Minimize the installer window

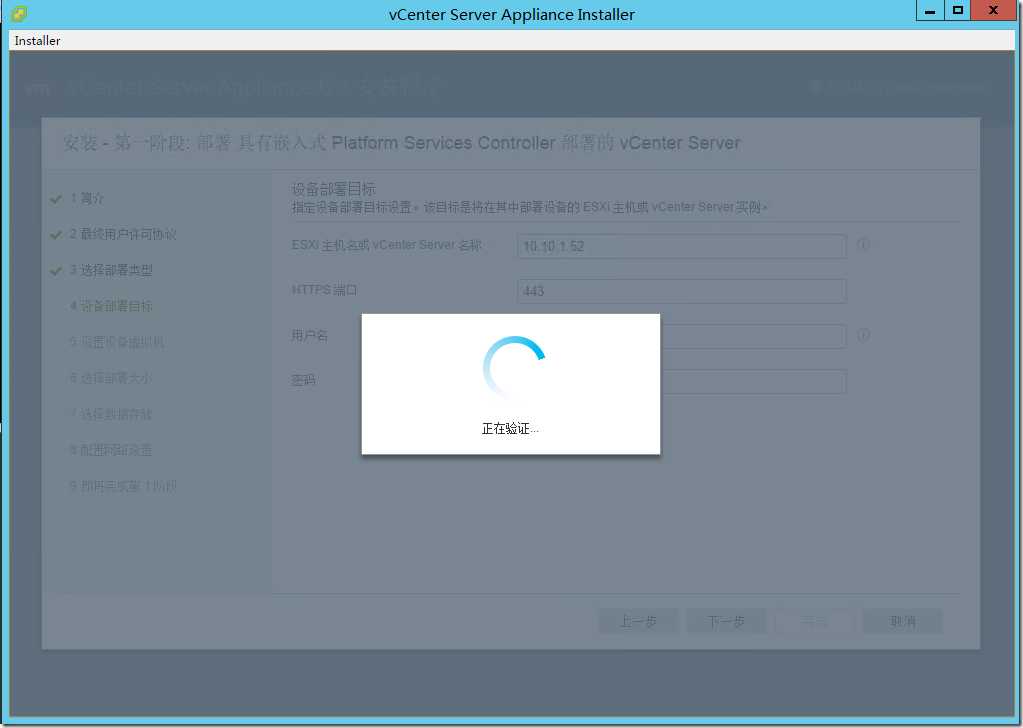pos(930,11)
